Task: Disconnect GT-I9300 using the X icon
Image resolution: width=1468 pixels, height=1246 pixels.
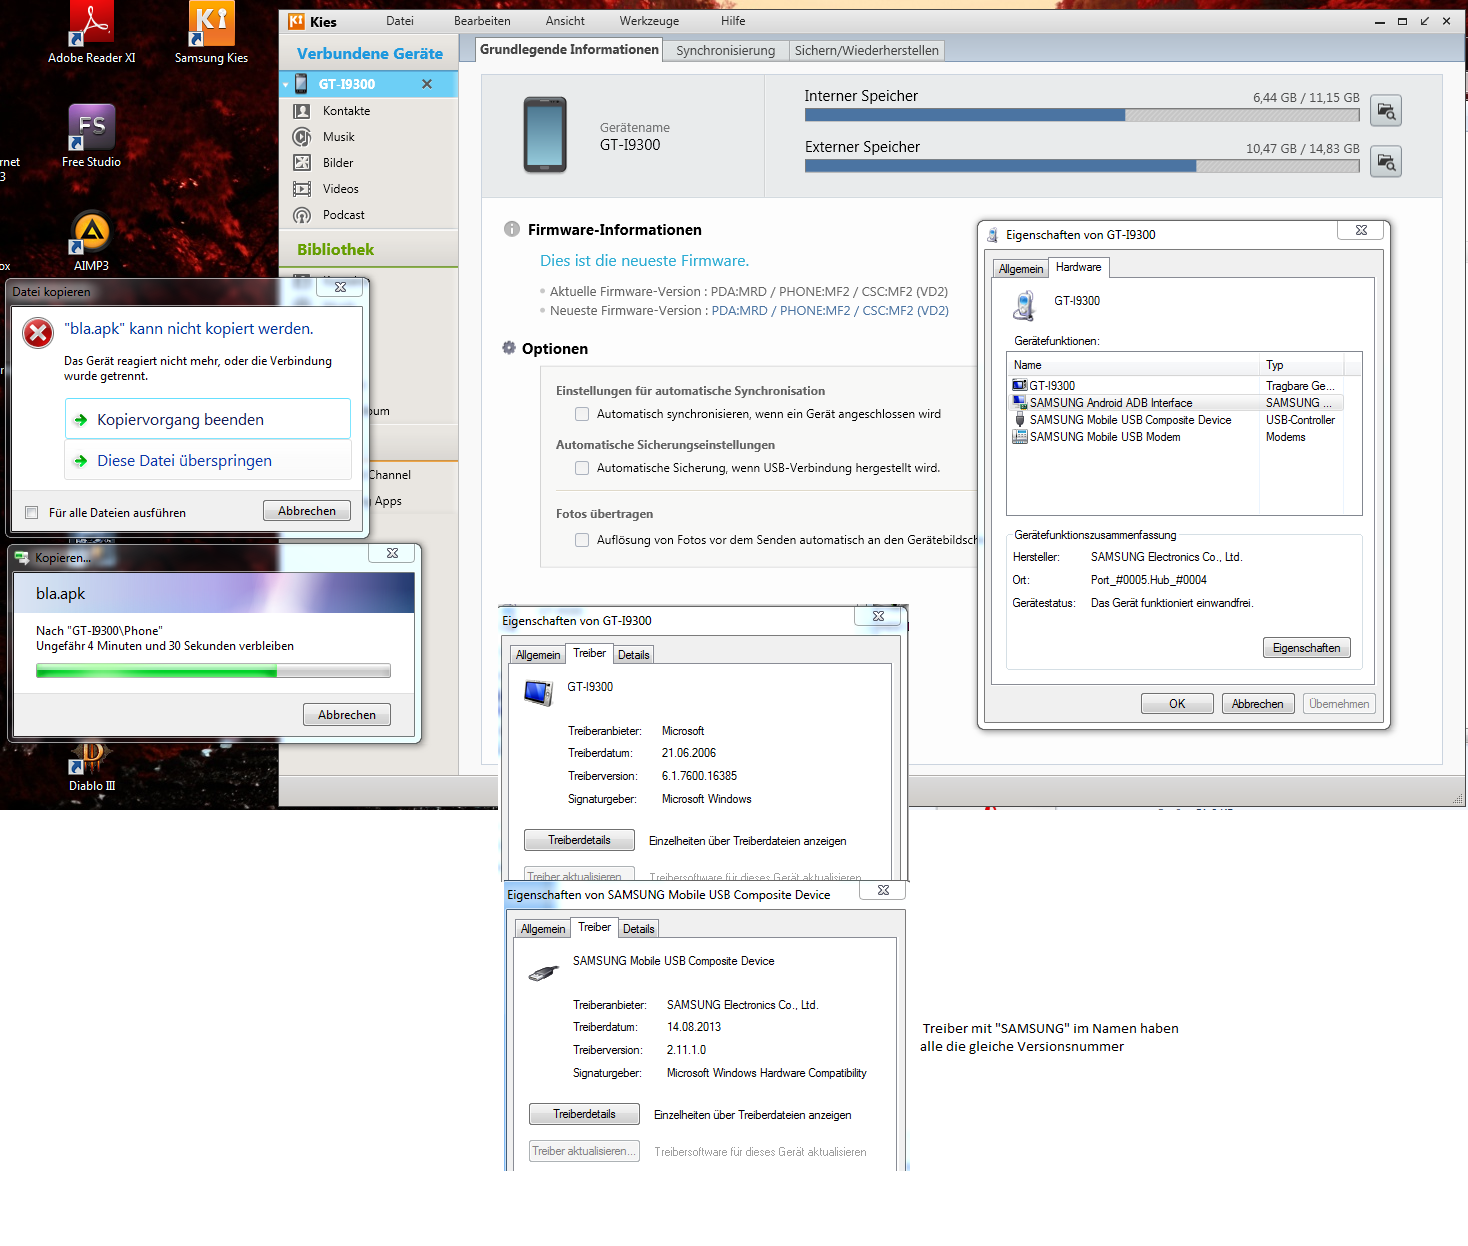Action: [x=427, y=84]
